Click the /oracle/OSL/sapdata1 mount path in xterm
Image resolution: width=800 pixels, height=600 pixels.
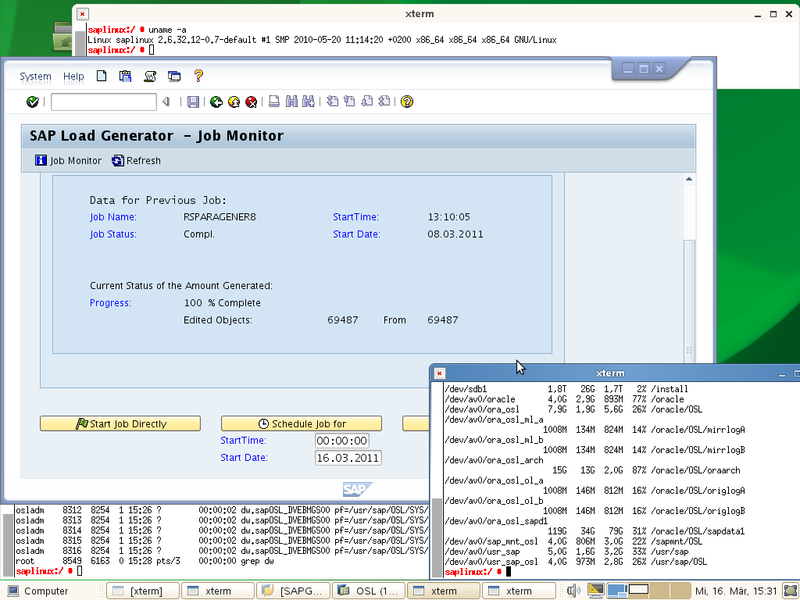coord(697,531)
